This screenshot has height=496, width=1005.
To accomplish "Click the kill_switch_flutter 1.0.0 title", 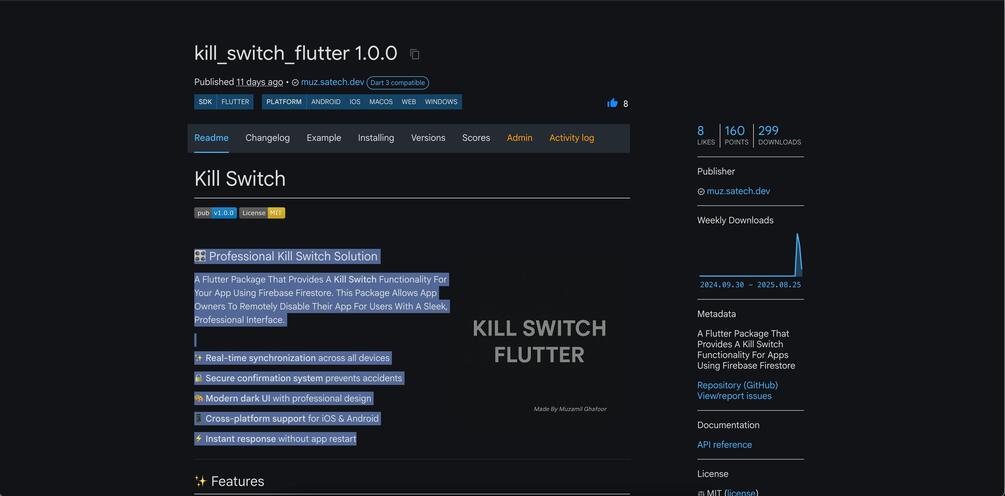I will tap(295, 54).
